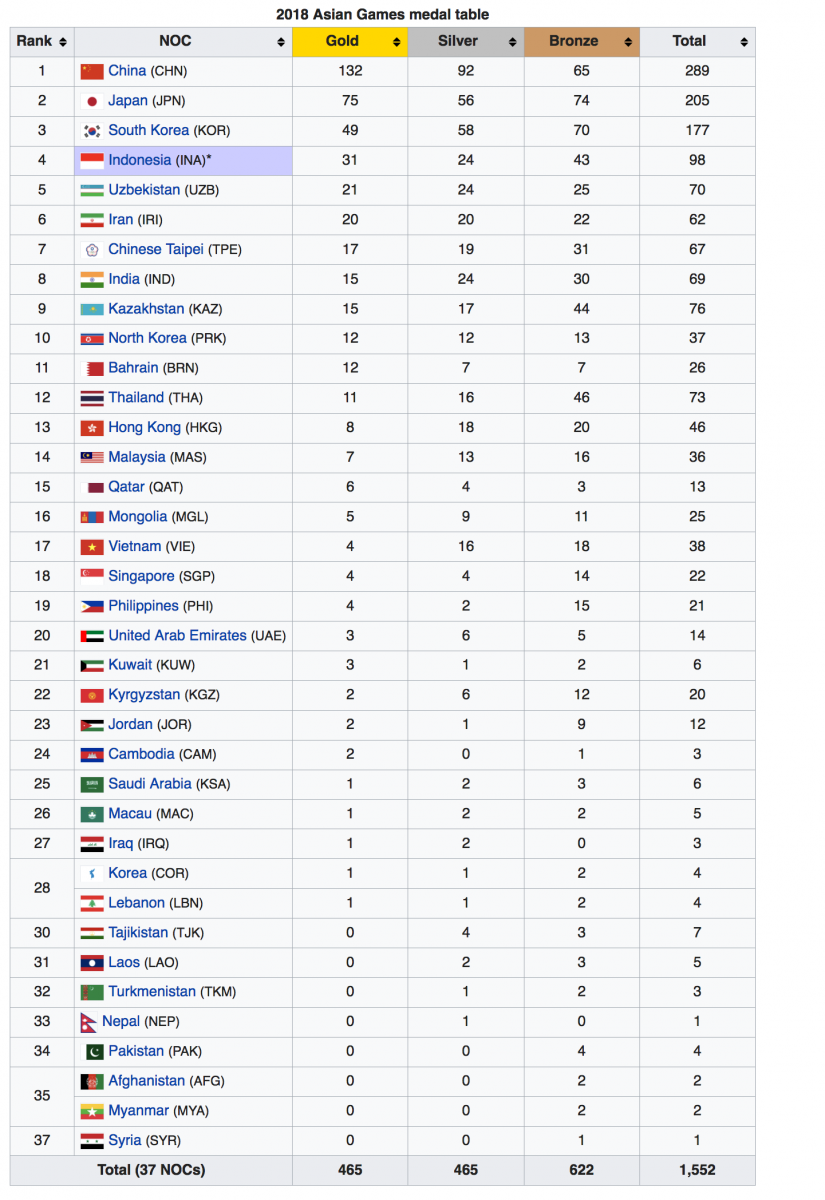
Task: Click the Kazakhstan flag icon
Action: coord(92,309)
